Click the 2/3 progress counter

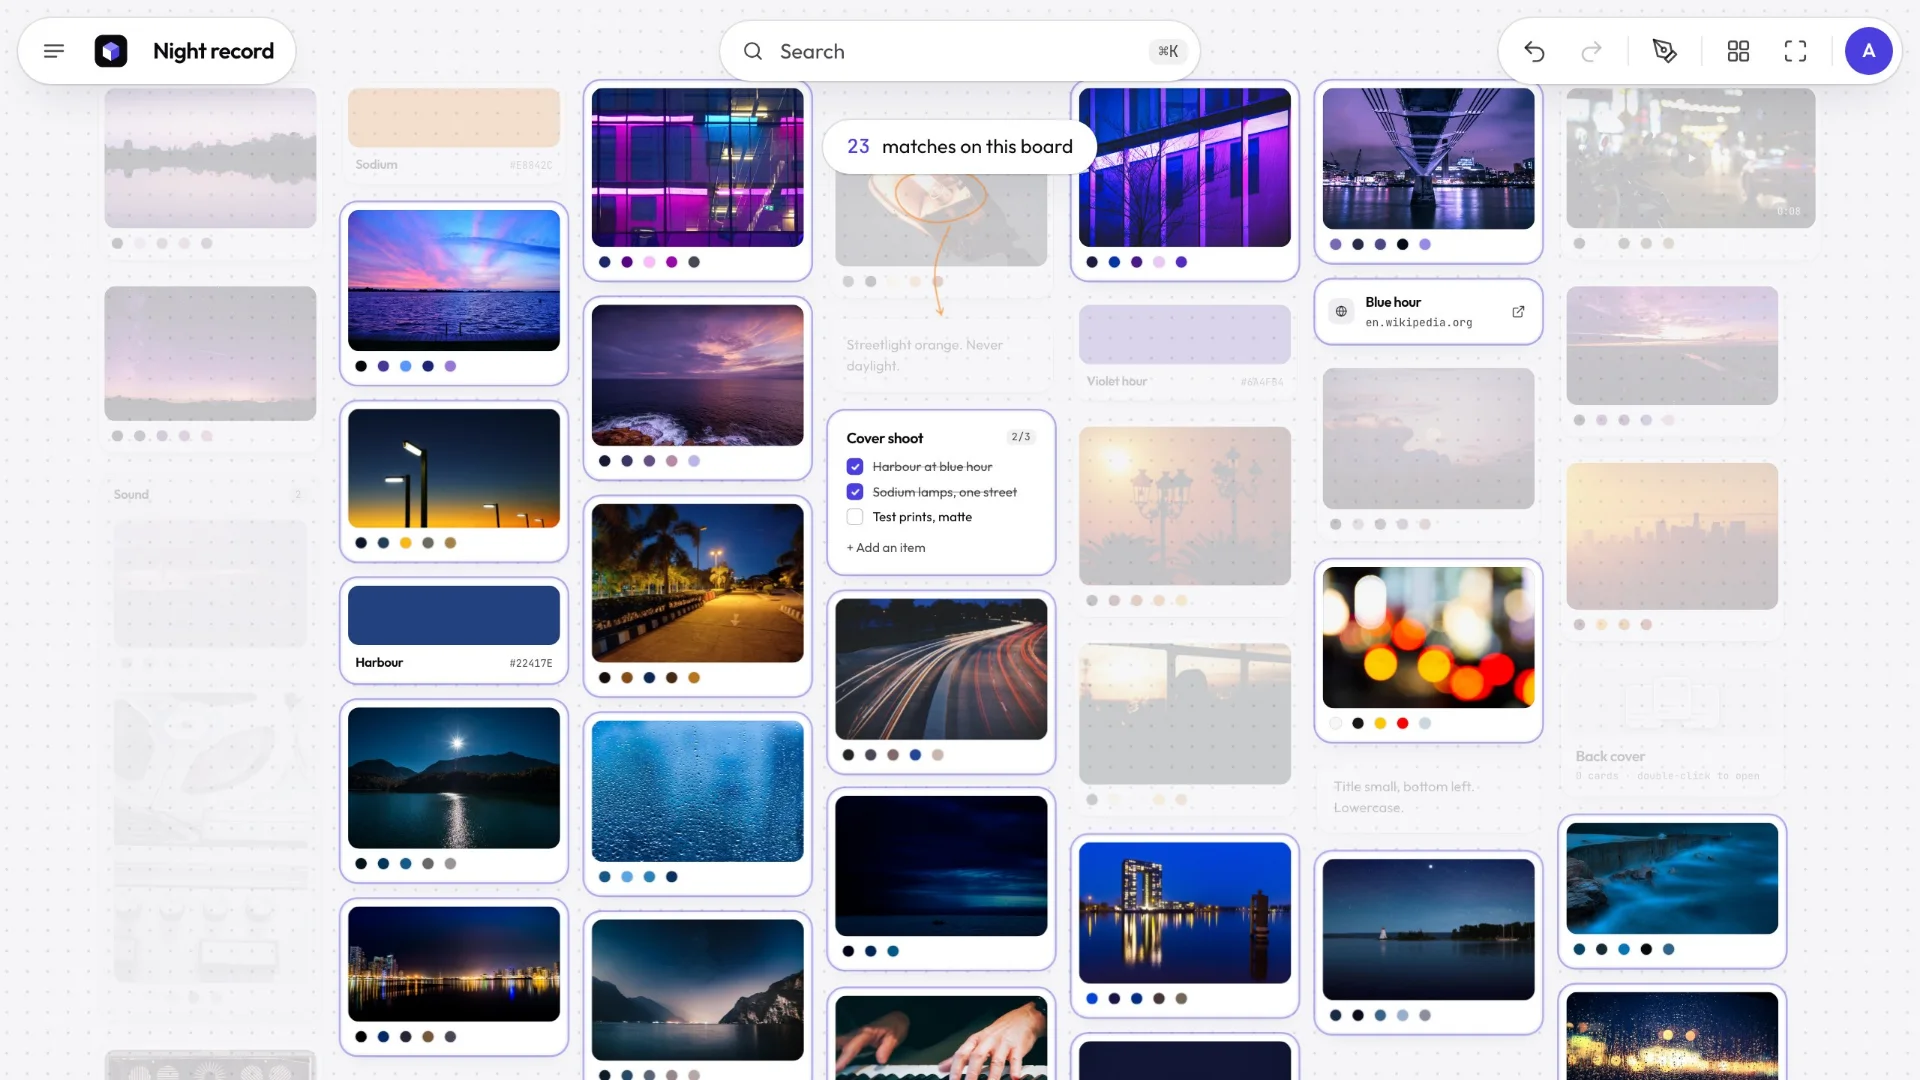(x=1021, y=437)
